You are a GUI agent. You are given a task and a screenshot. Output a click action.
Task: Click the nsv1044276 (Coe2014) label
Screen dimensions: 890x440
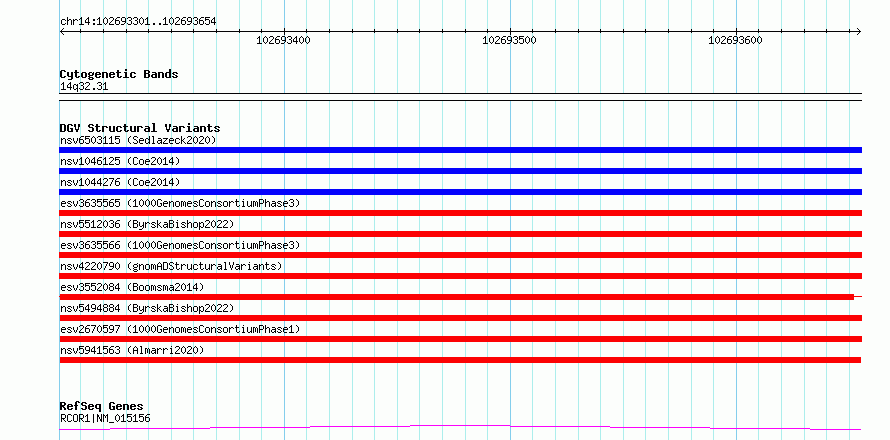[120, 182]
